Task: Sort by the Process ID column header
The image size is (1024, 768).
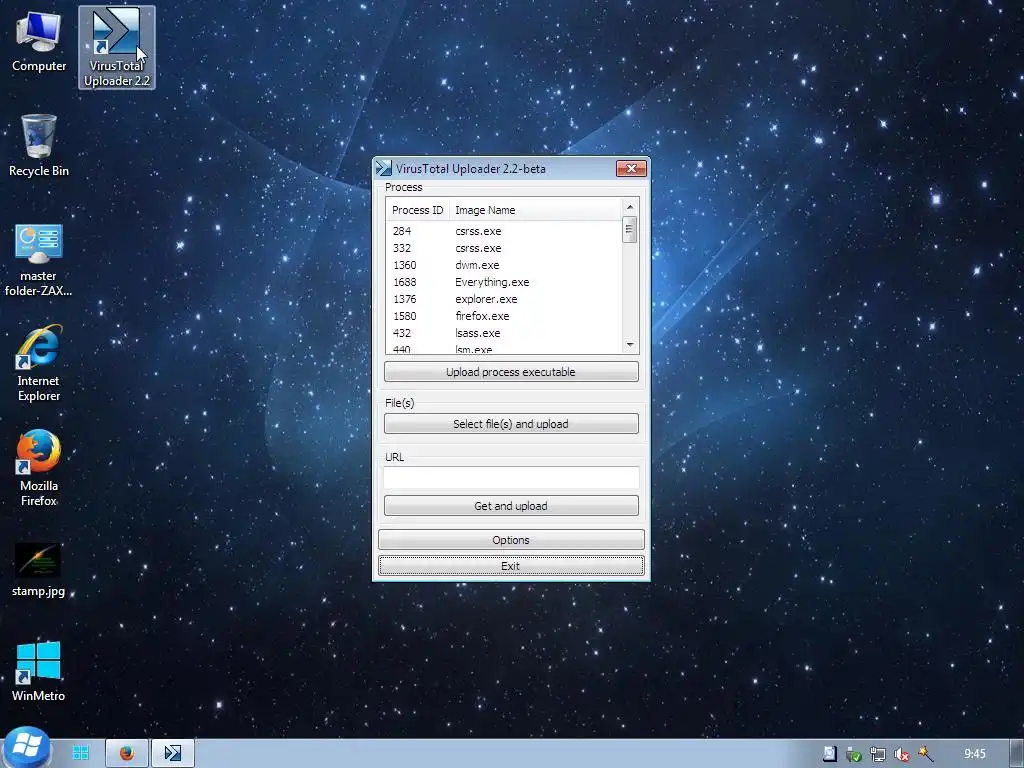Action: (417, 210)
